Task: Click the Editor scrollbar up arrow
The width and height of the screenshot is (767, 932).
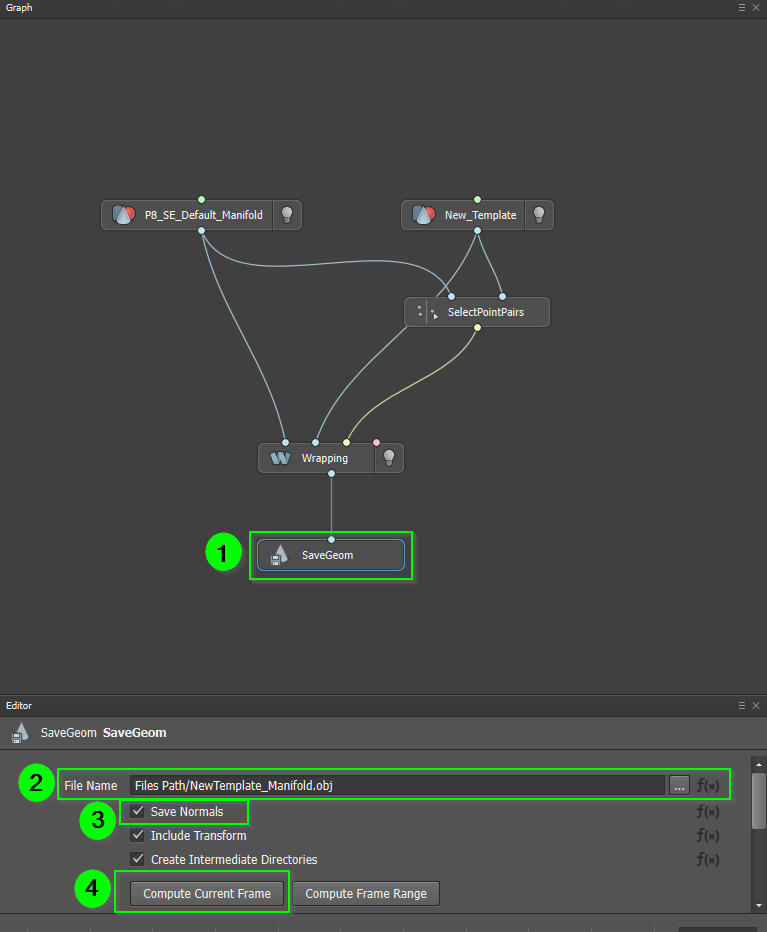Action: coord(759,764)
